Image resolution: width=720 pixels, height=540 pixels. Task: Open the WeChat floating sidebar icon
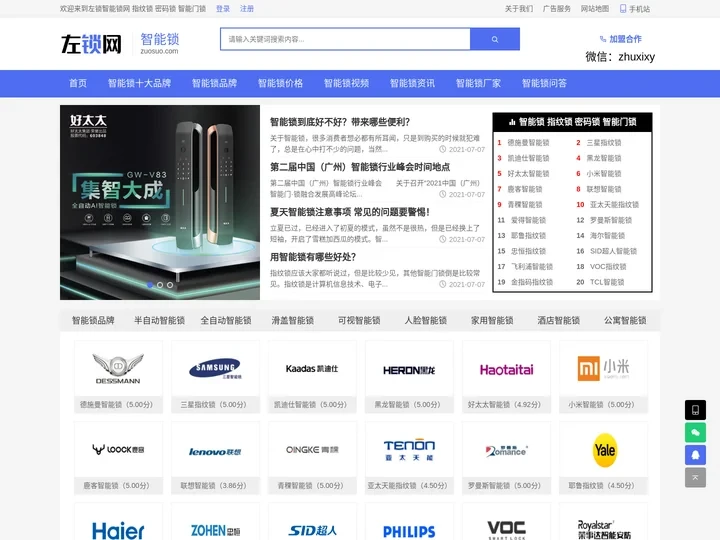click(695, 433)
